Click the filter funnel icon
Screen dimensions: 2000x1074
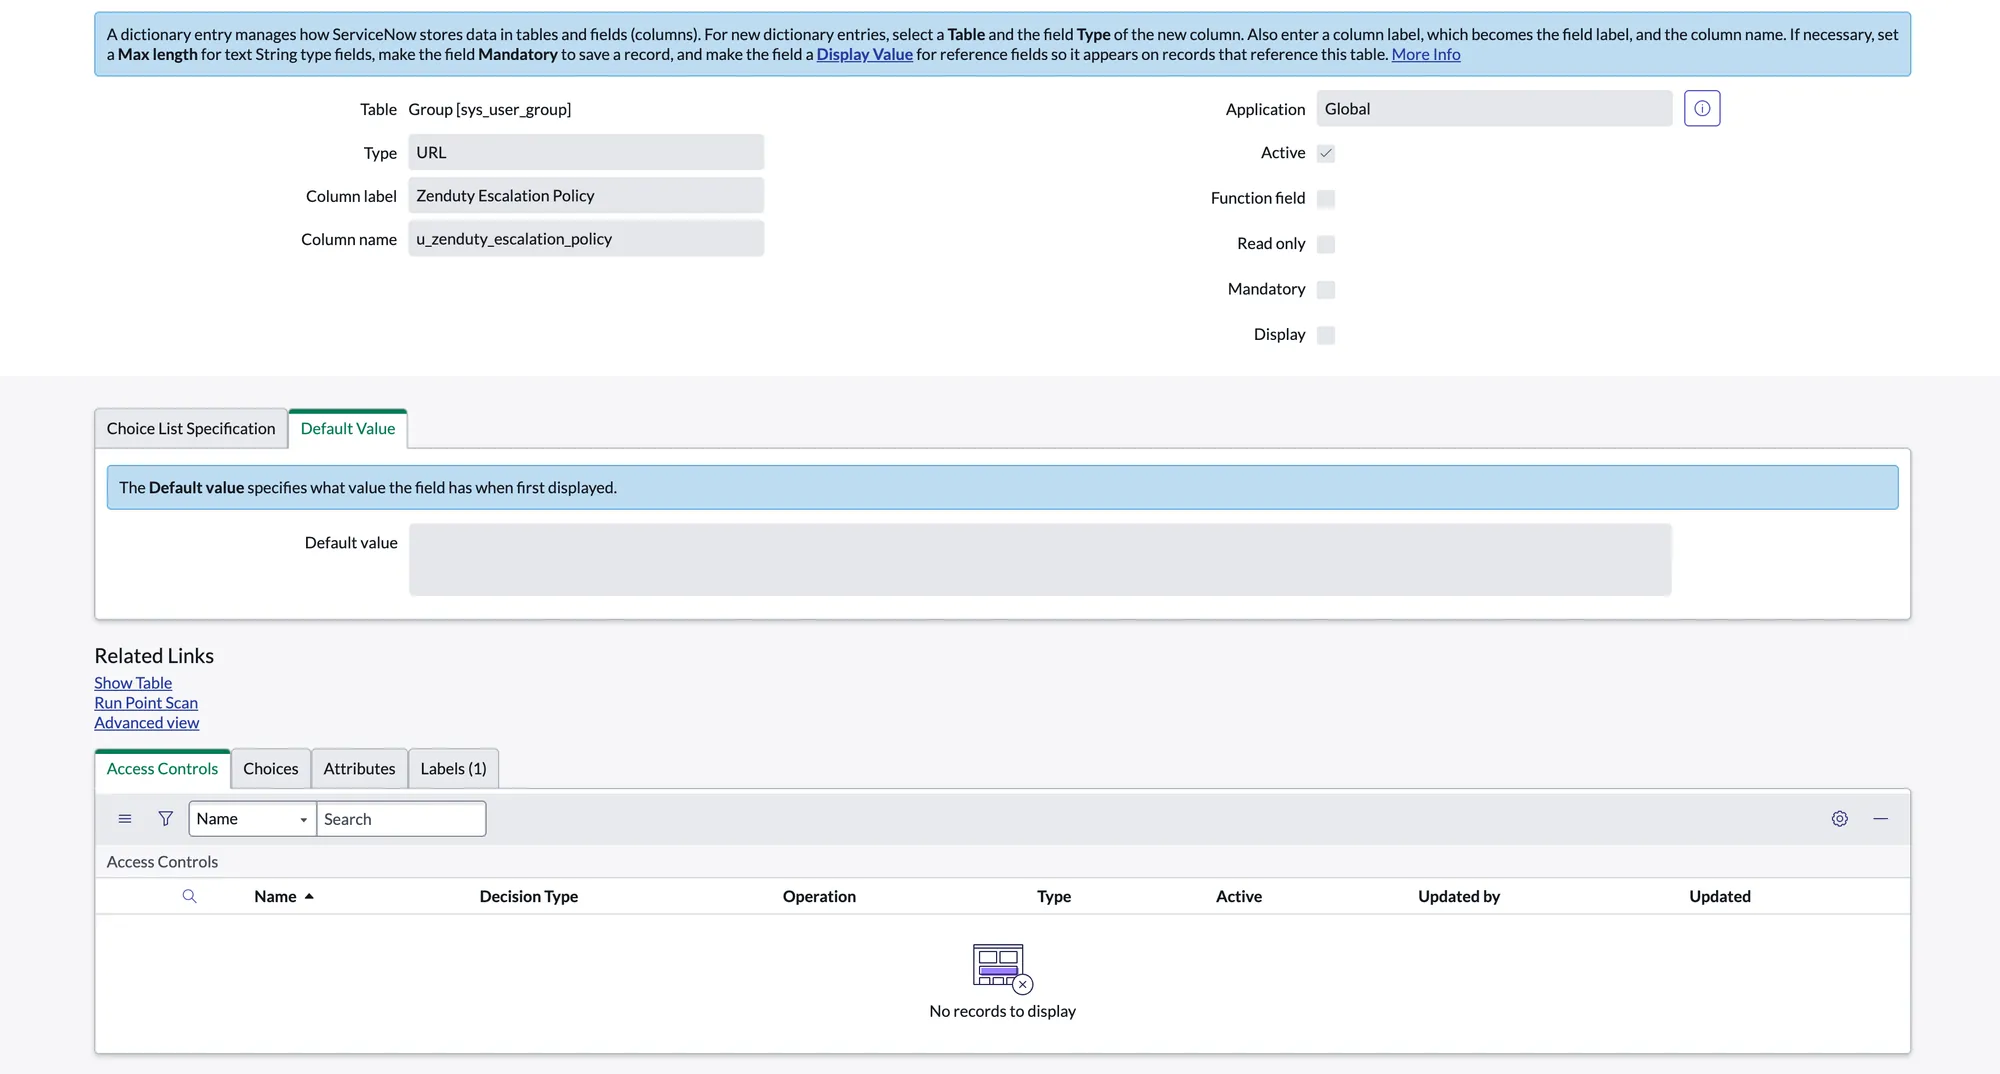166,819
